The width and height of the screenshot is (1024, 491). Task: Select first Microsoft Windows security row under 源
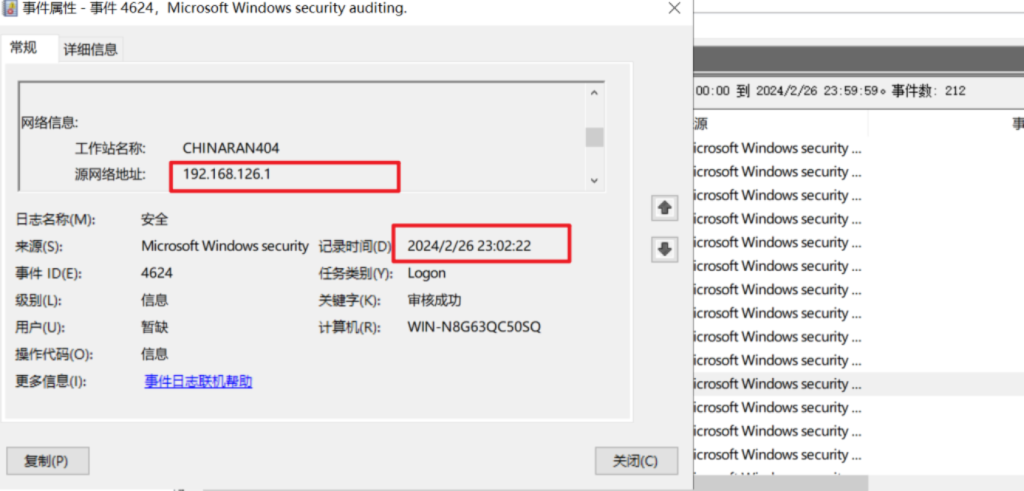pos(776,148)
